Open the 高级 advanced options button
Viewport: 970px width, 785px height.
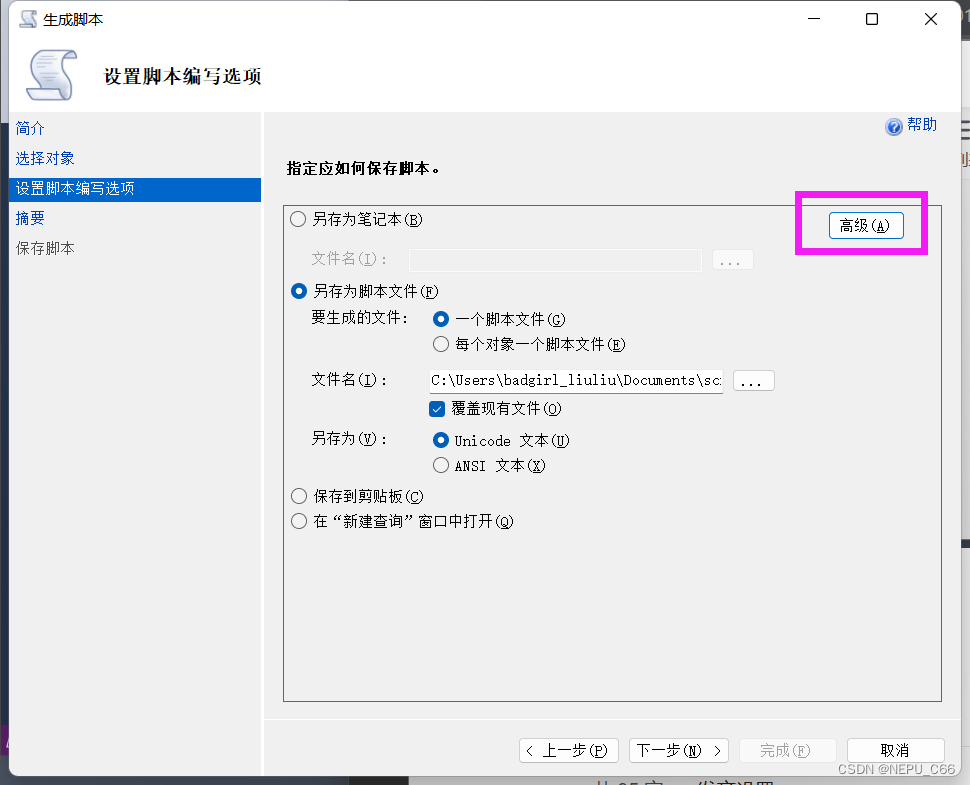(865, 226)
